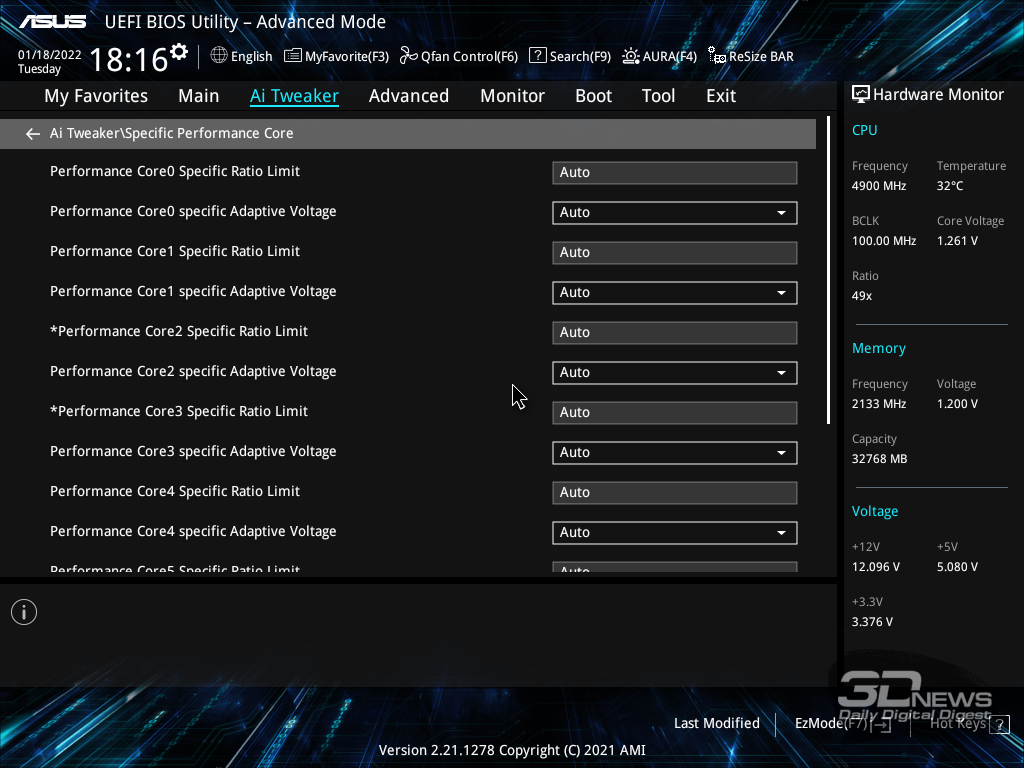Viewport: 1024px width, 768px height.
Task: Open AURA(F4) label
Action: point(669,57)
